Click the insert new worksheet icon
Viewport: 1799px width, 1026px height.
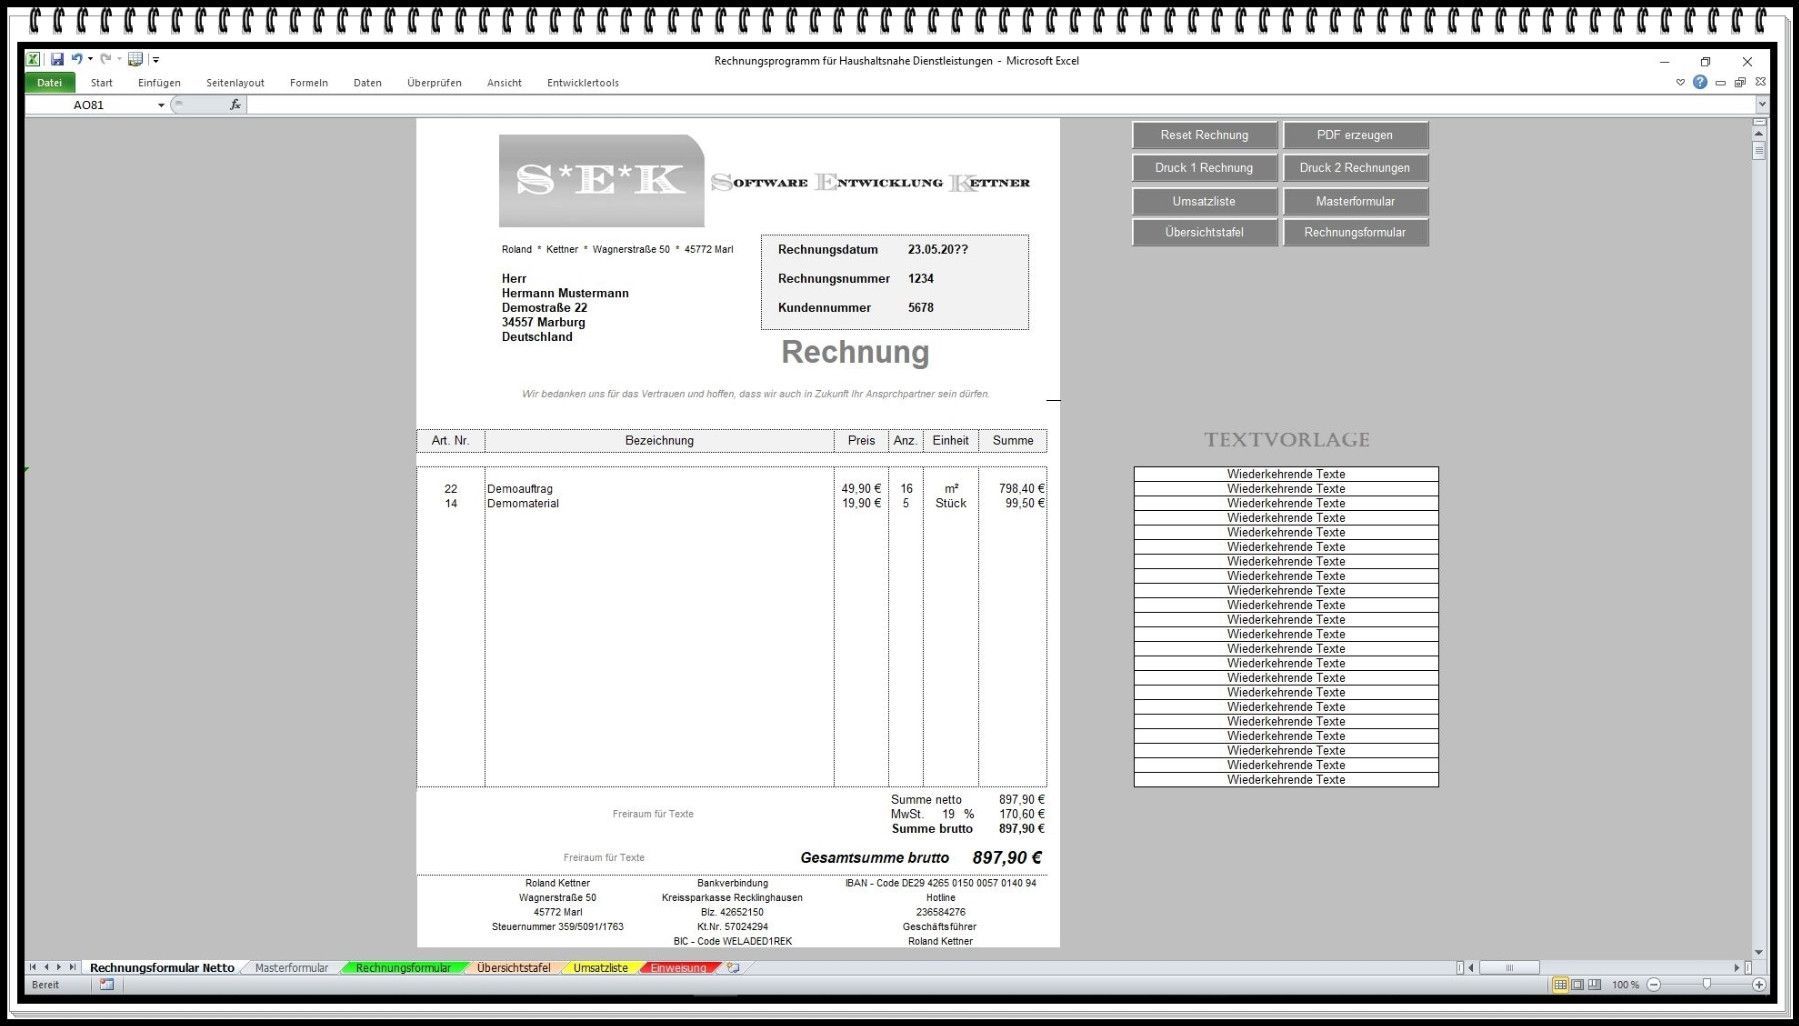point(733,968)
